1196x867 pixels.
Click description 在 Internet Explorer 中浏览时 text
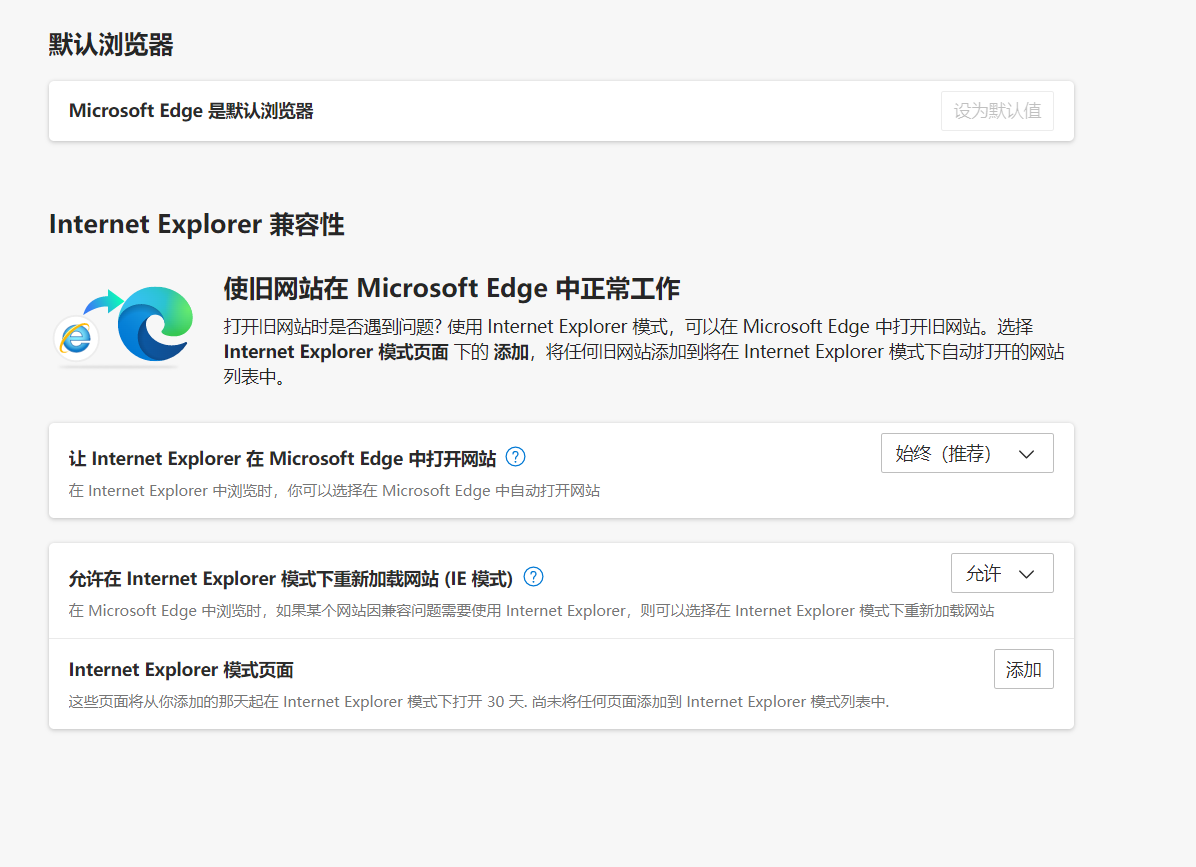(334, 490)
